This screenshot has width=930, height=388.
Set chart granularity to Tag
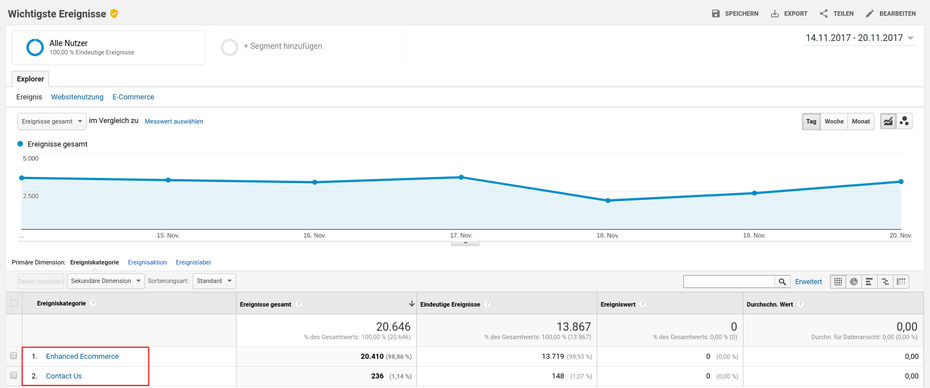[810, 121]
